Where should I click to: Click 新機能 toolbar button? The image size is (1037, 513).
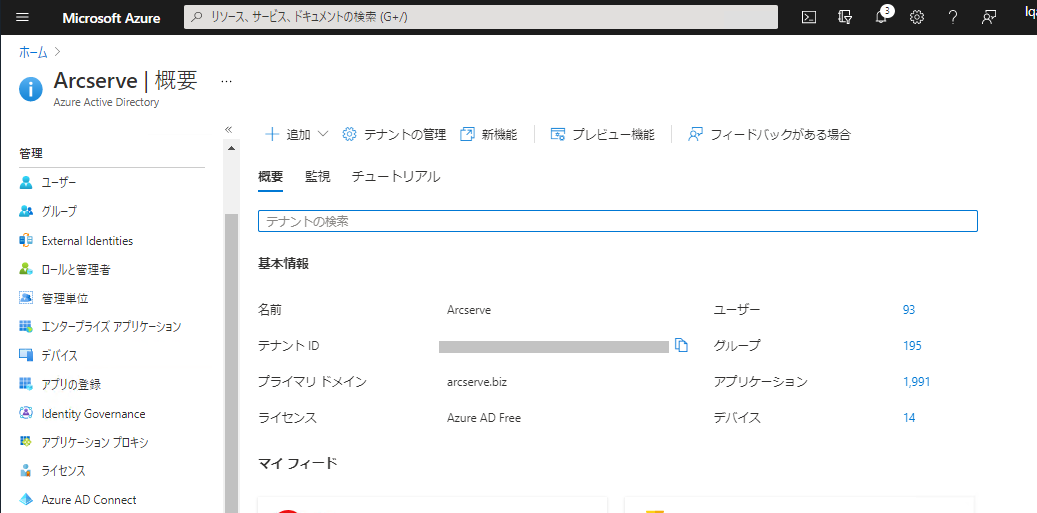[489, 135]
